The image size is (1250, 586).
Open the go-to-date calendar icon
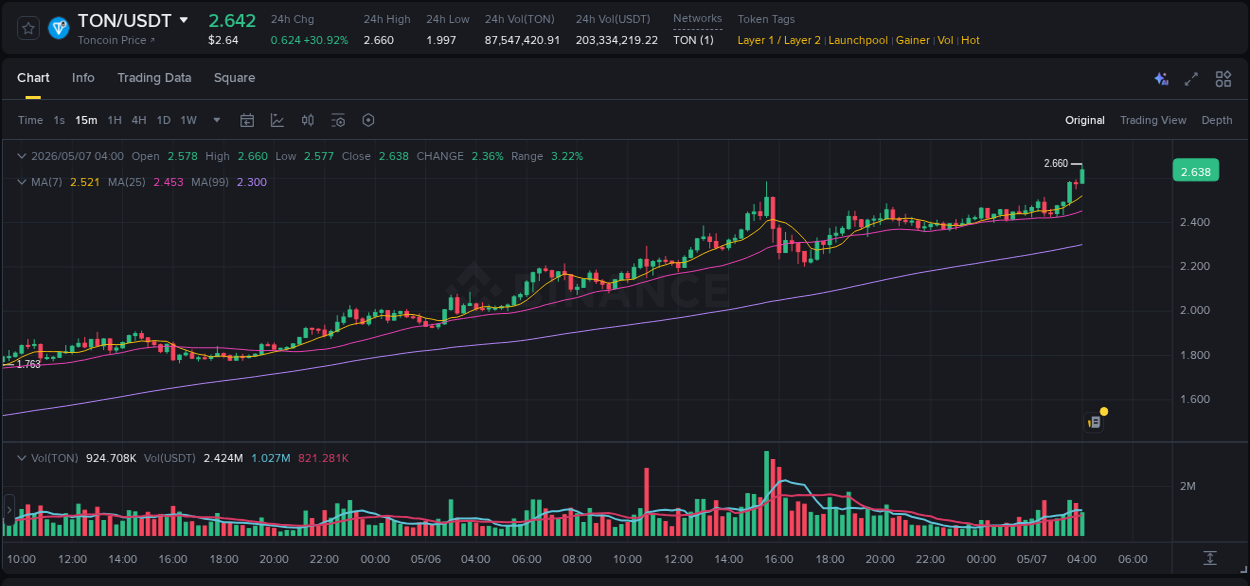click(247, 120)
